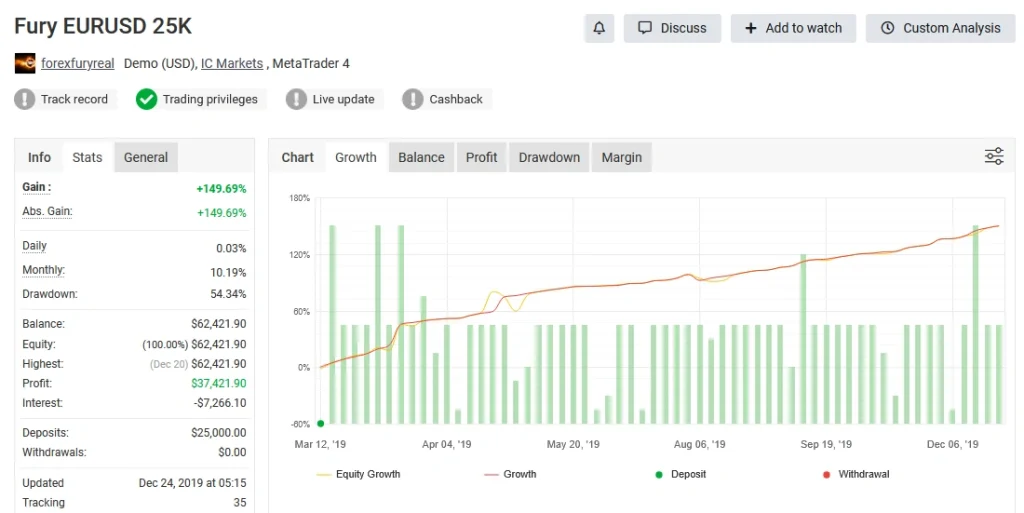The image size is (1024, 513).
Task: Toggle Equity Growth legend series
Action: click(359, 474)
